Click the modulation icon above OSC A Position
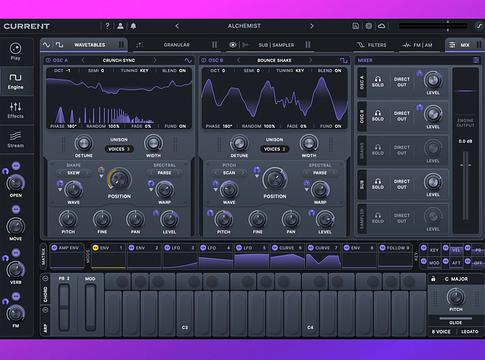 coord(101,170)
